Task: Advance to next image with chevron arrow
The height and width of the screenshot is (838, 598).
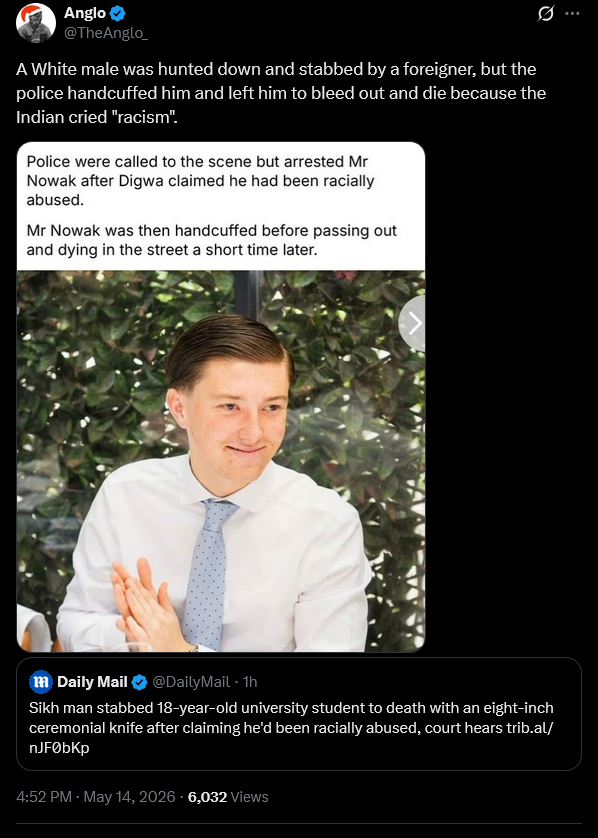Action: (414, 323)
